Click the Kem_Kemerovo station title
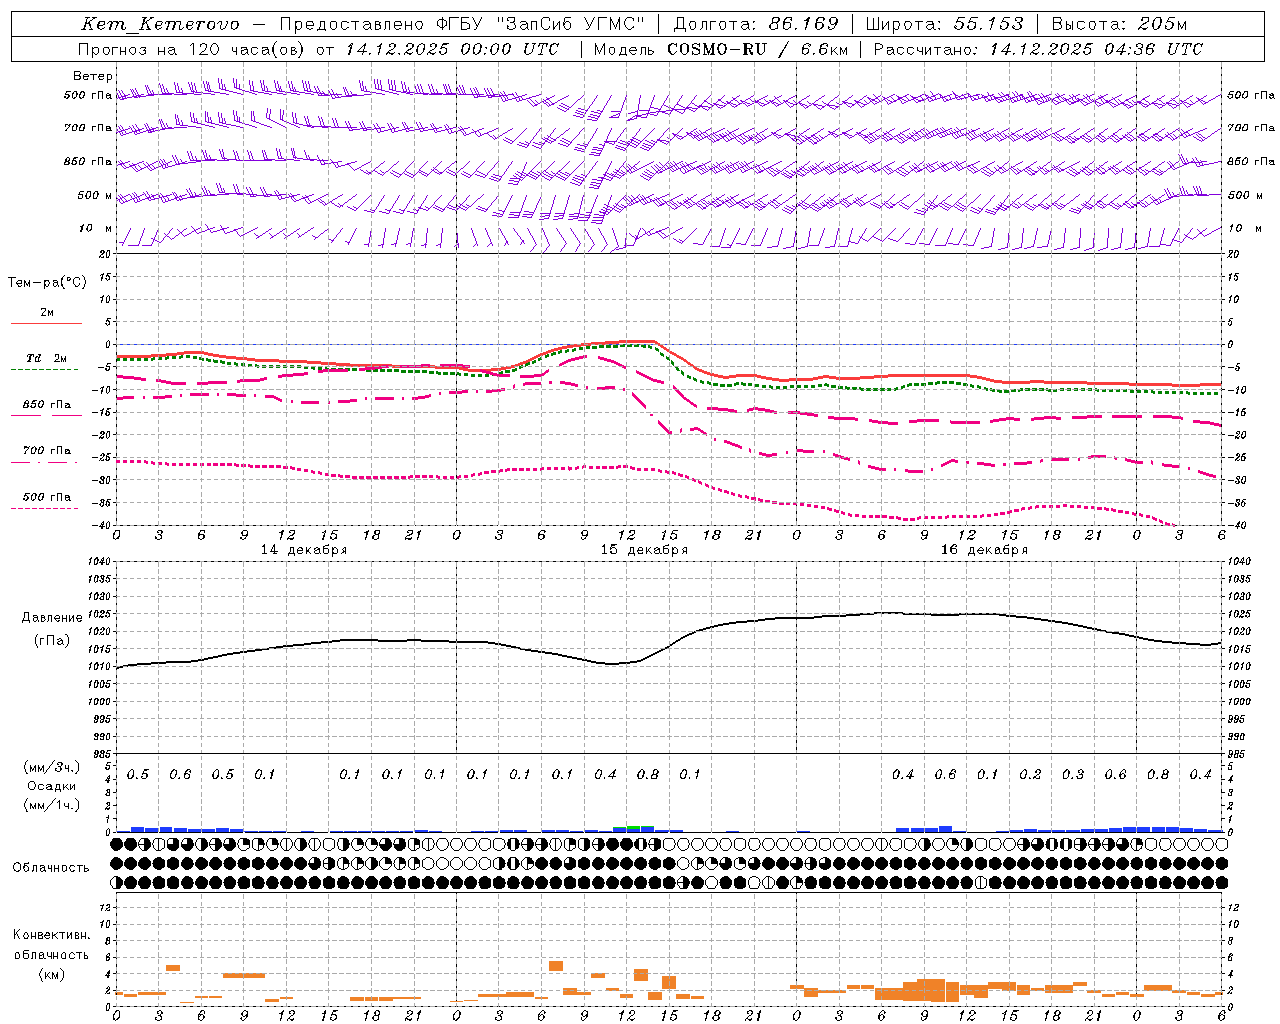Screen dimensions: 1280x1024 [160, 24]
